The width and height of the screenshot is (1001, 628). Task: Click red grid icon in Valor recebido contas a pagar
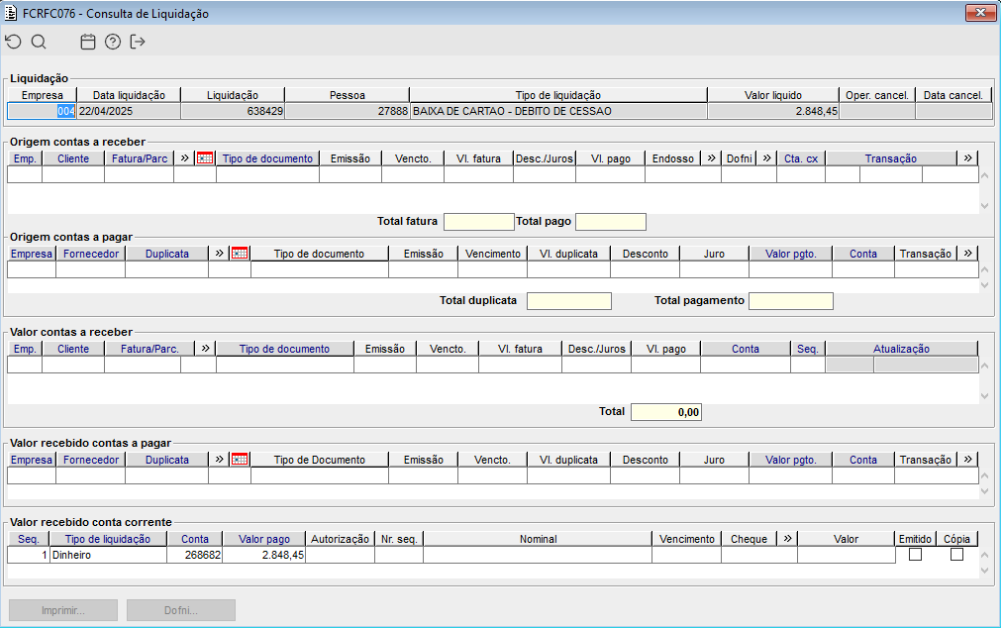239,460
